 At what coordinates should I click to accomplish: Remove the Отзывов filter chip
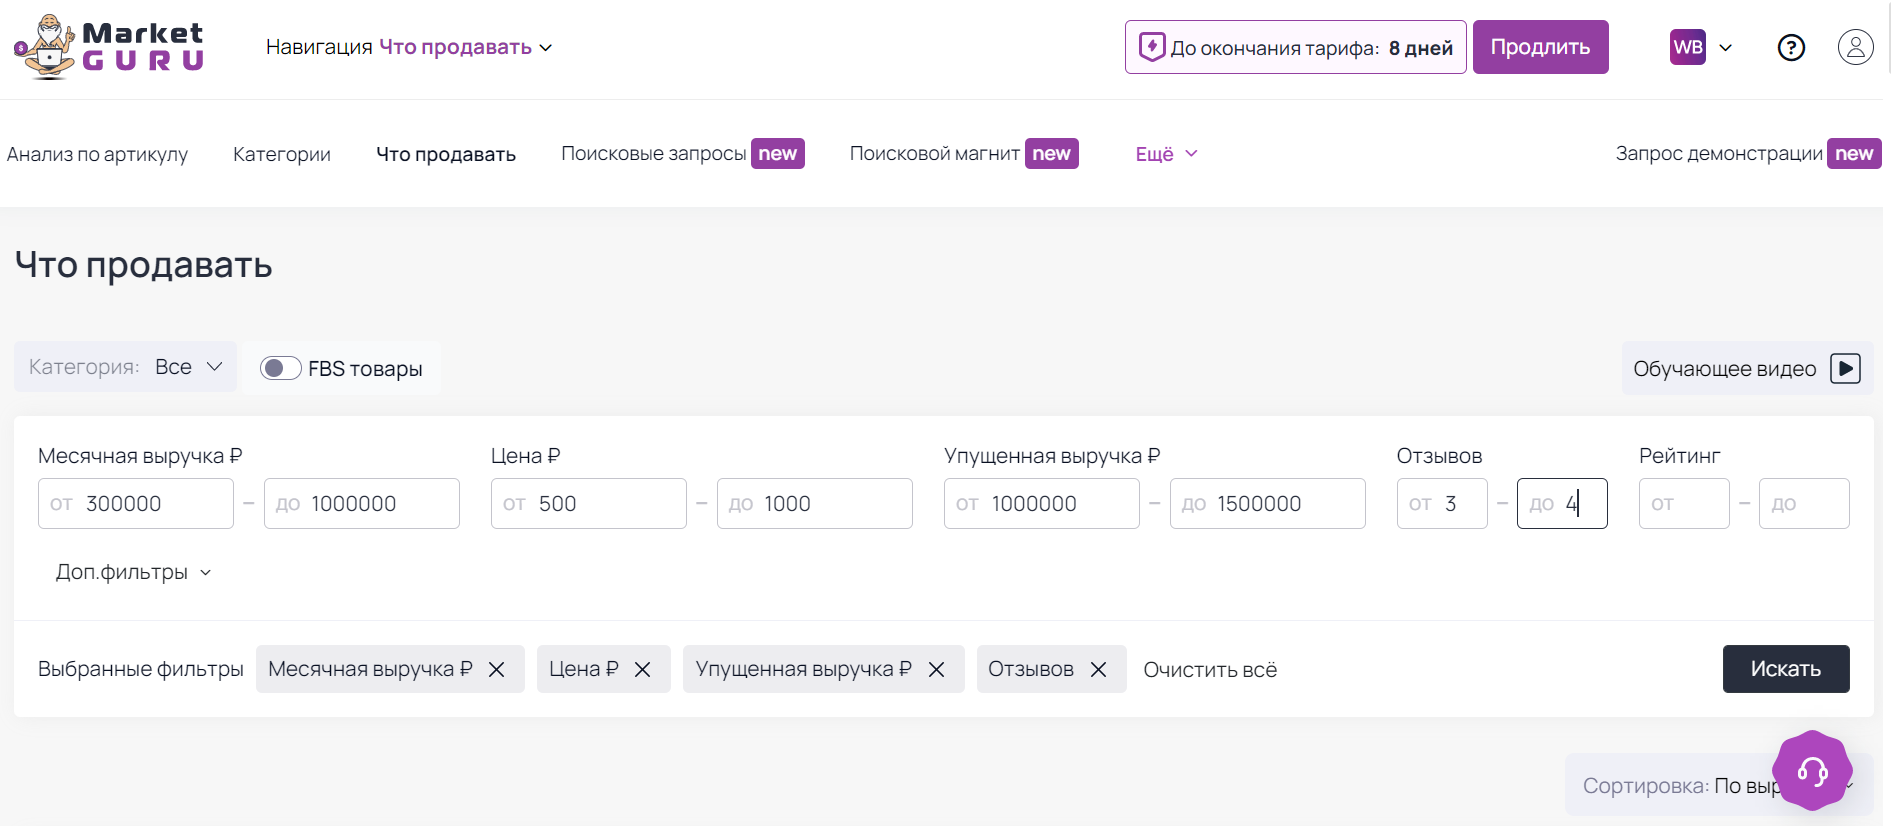click(1099, 670)
